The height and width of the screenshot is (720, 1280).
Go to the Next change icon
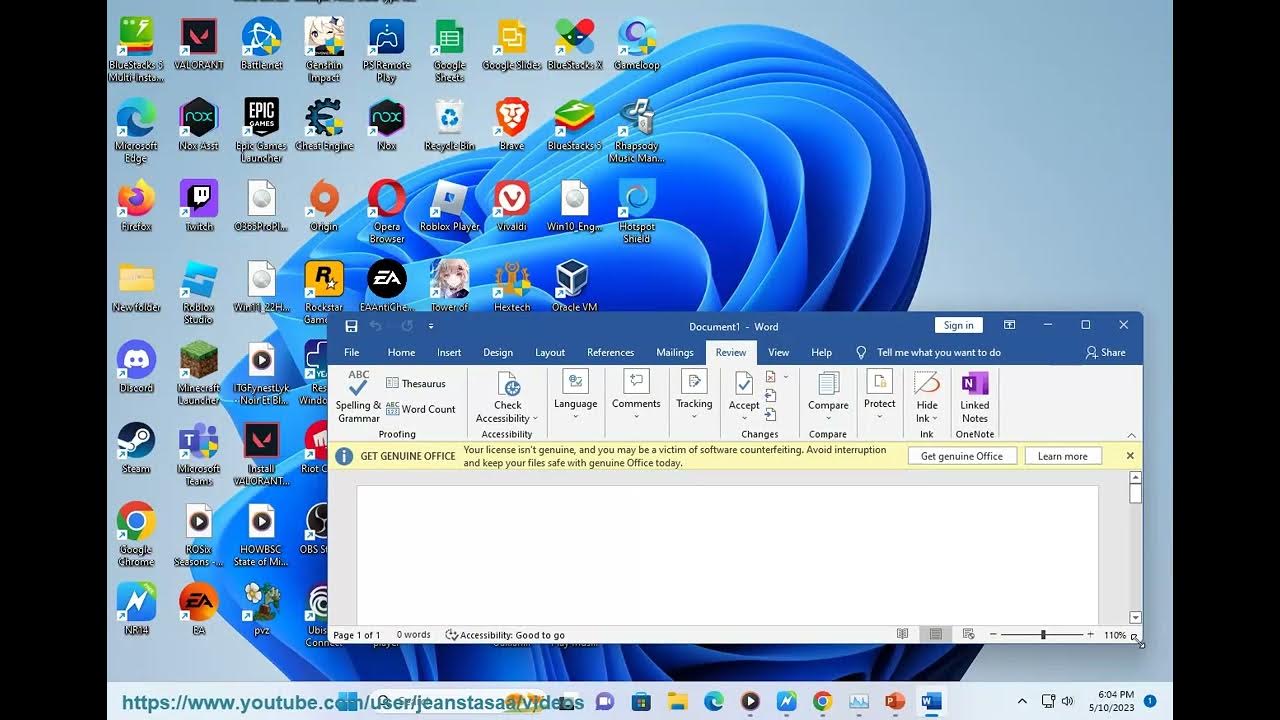(x=771, y=415)
